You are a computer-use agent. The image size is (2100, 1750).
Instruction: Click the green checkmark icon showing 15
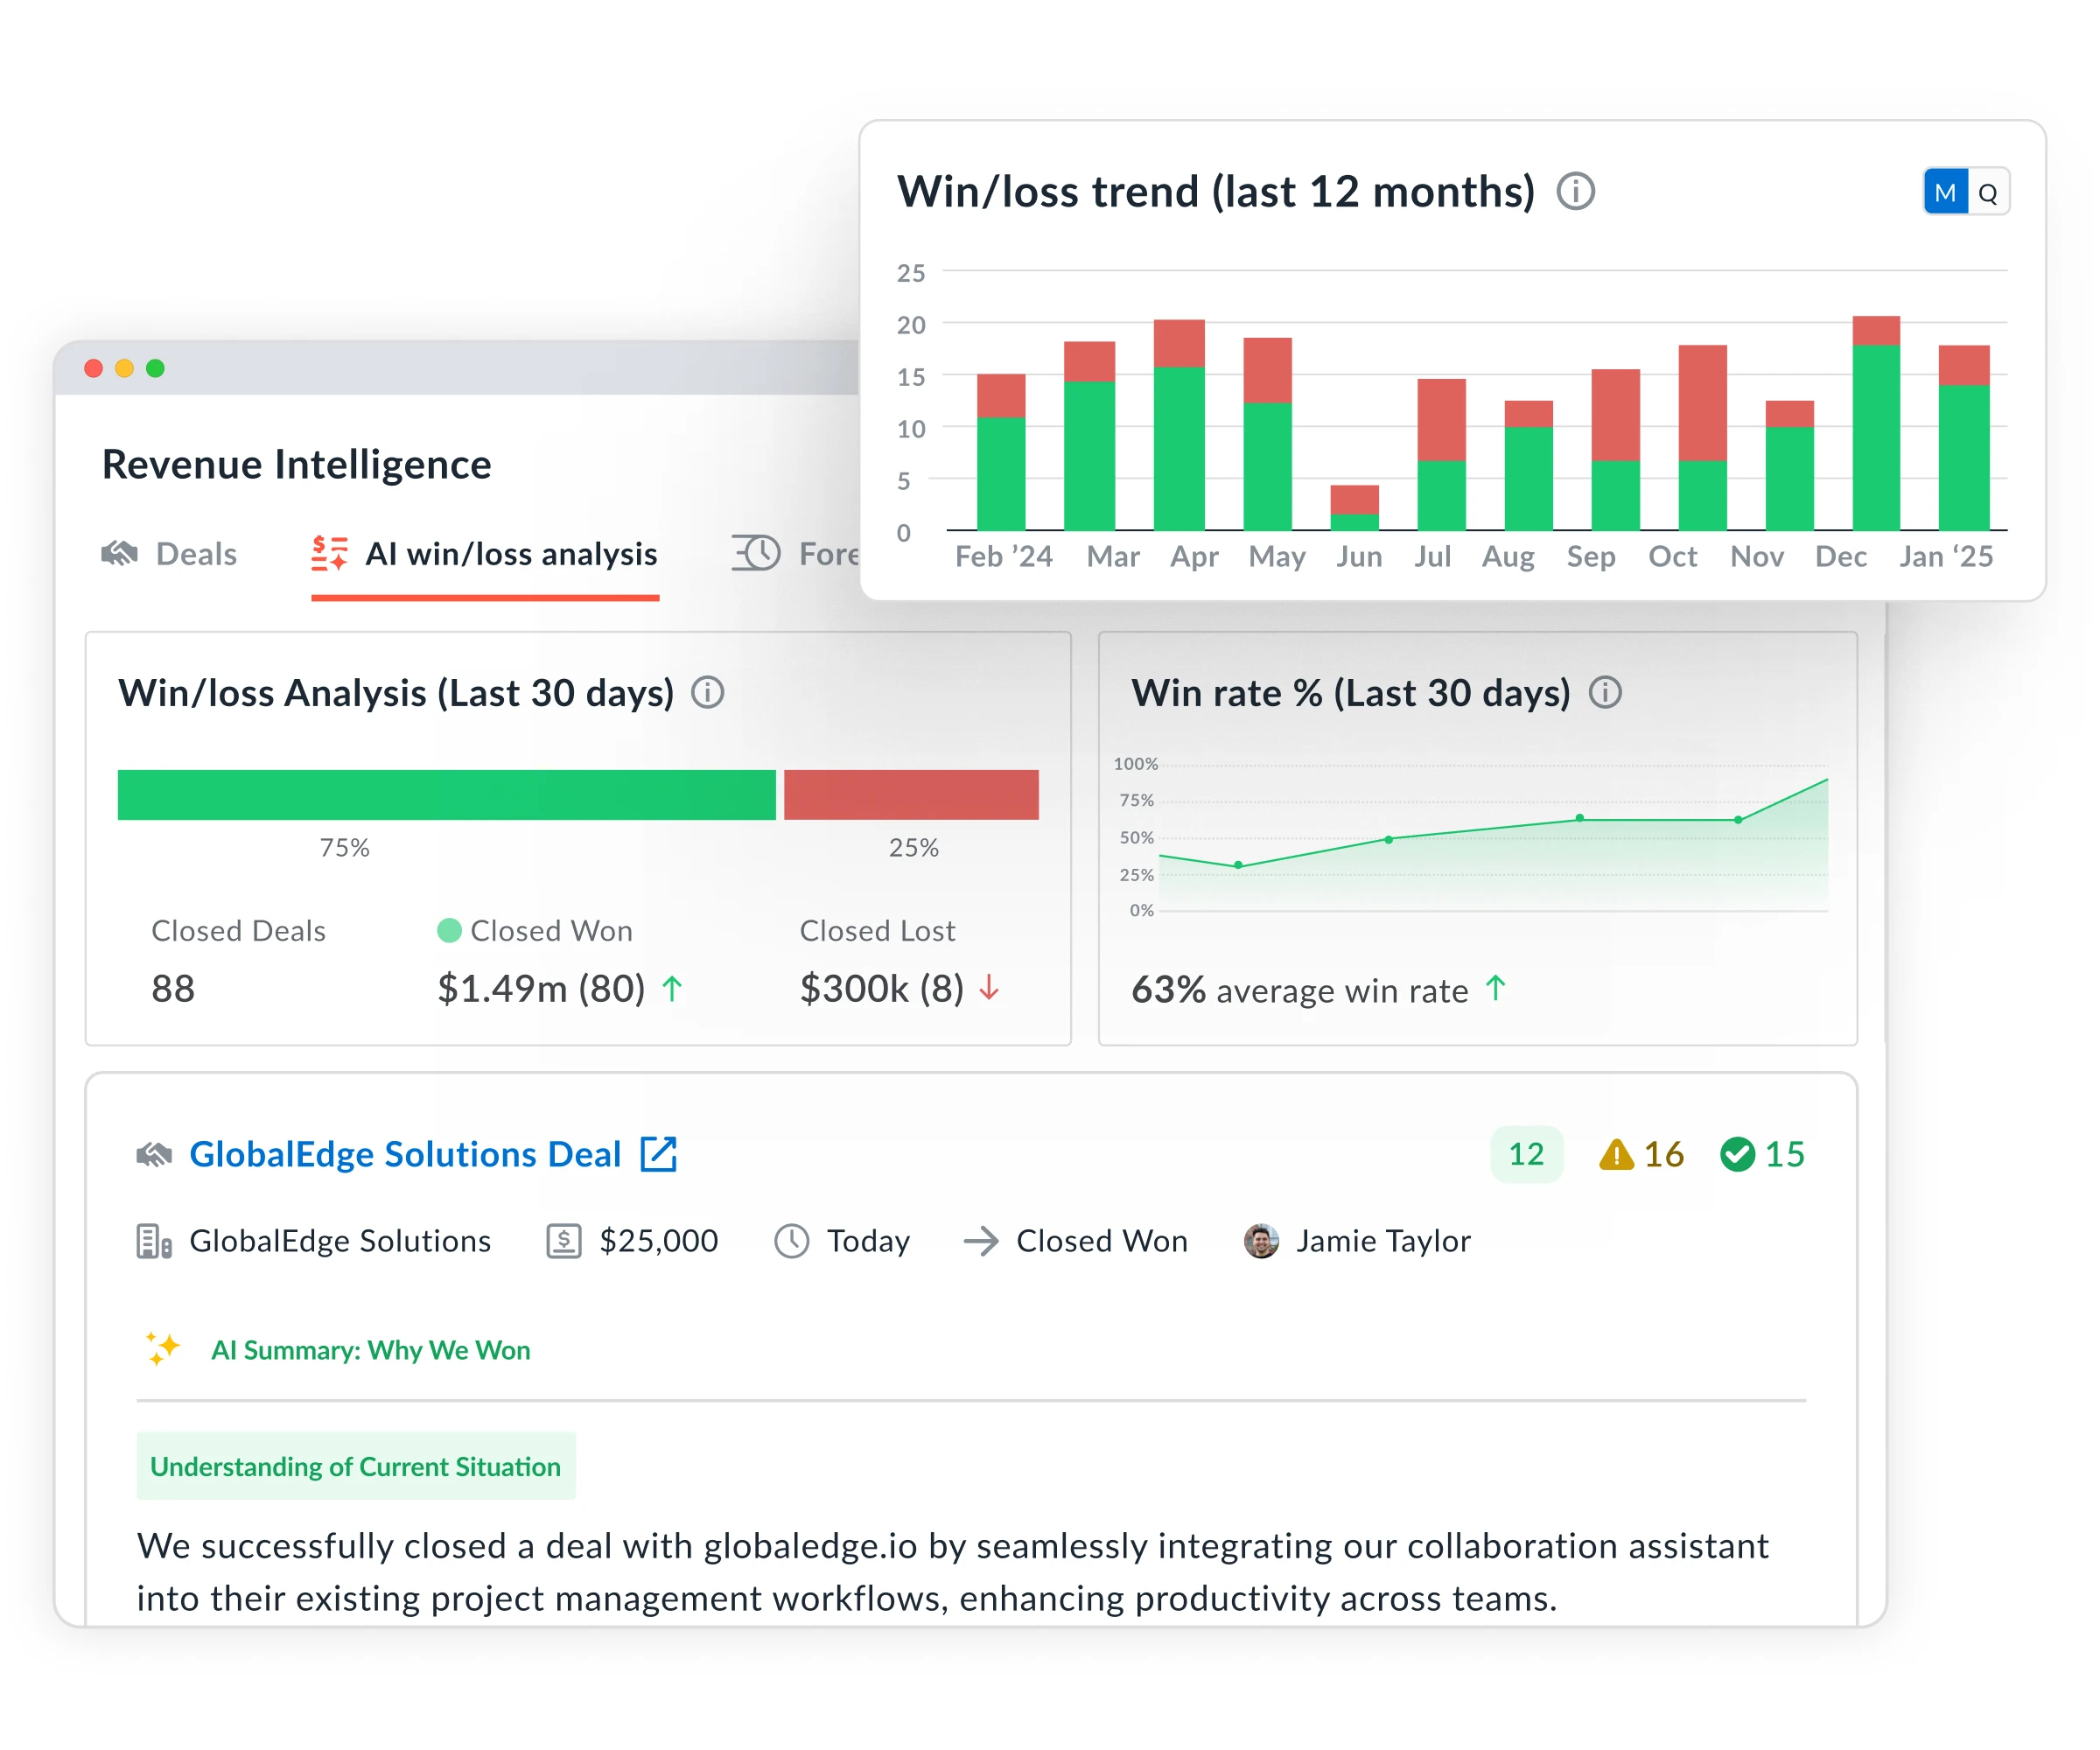[1737, 1154]
